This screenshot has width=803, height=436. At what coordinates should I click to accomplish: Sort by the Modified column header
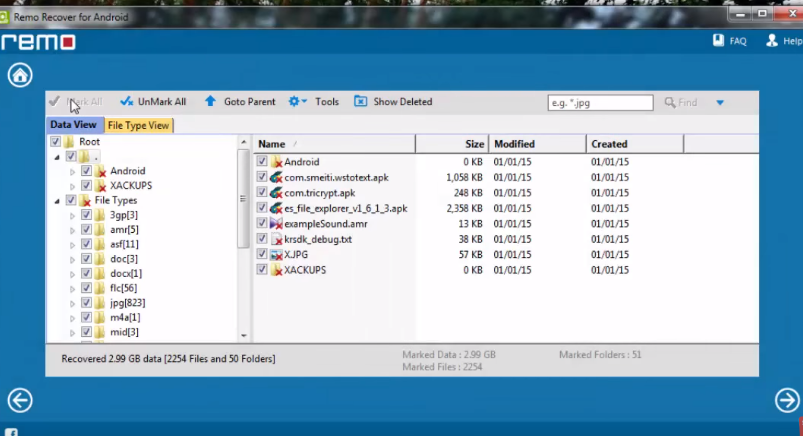coord(537,144)
